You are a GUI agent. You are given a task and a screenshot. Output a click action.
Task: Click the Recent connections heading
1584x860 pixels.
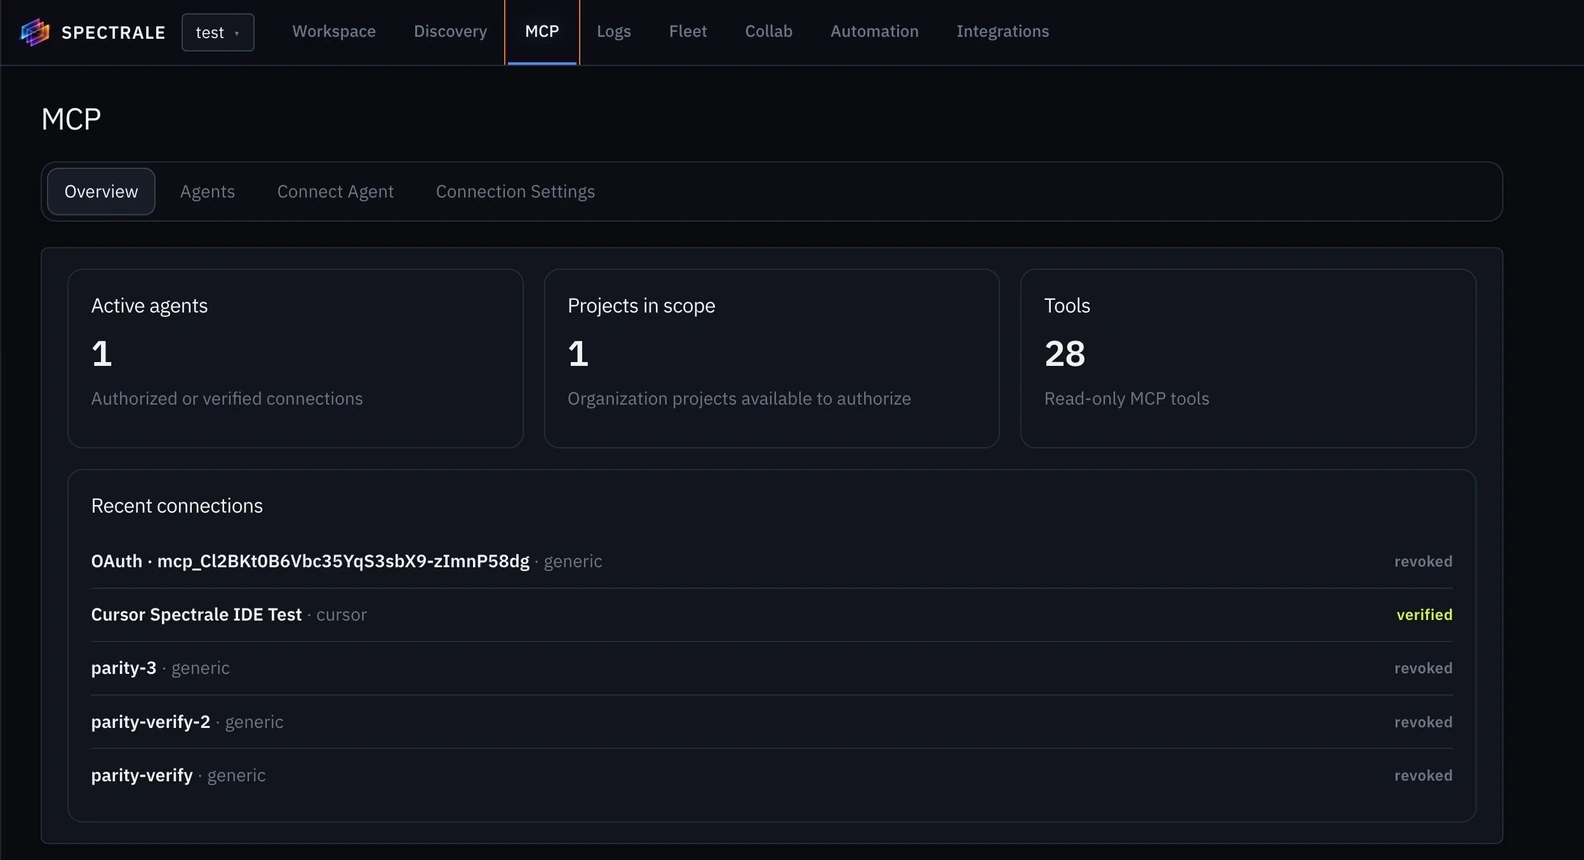point(177,506)
